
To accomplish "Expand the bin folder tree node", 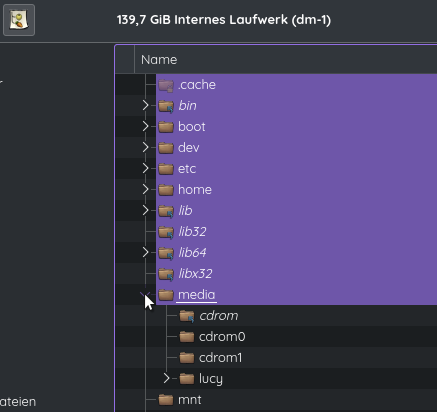I will pos(145,106).
